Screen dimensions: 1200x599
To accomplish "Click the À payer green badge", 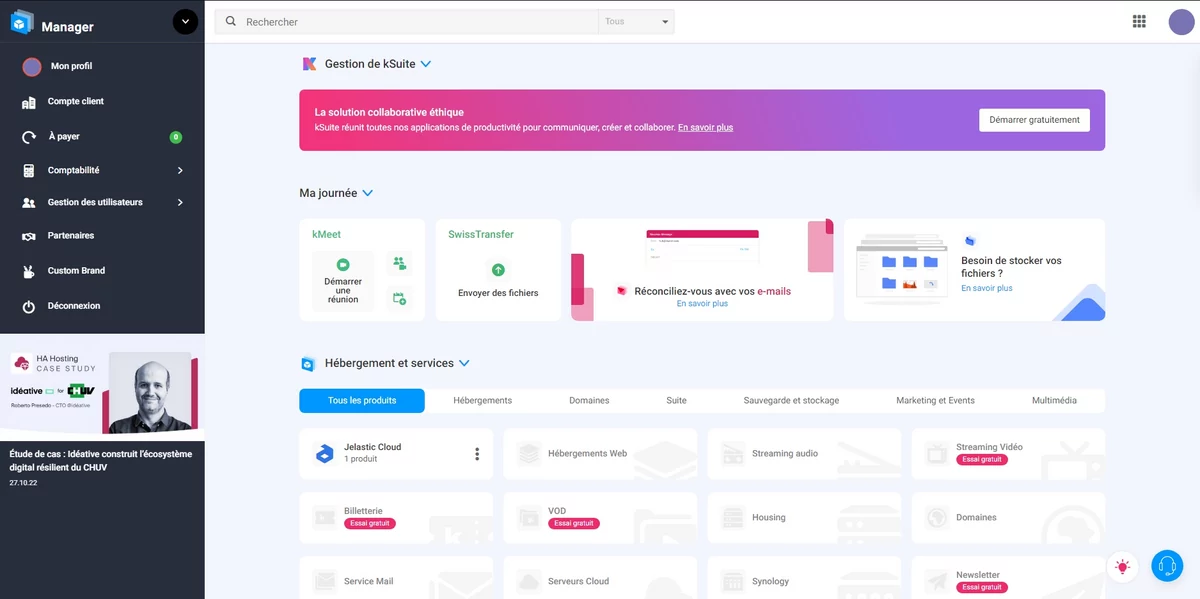I will point(176,137).
